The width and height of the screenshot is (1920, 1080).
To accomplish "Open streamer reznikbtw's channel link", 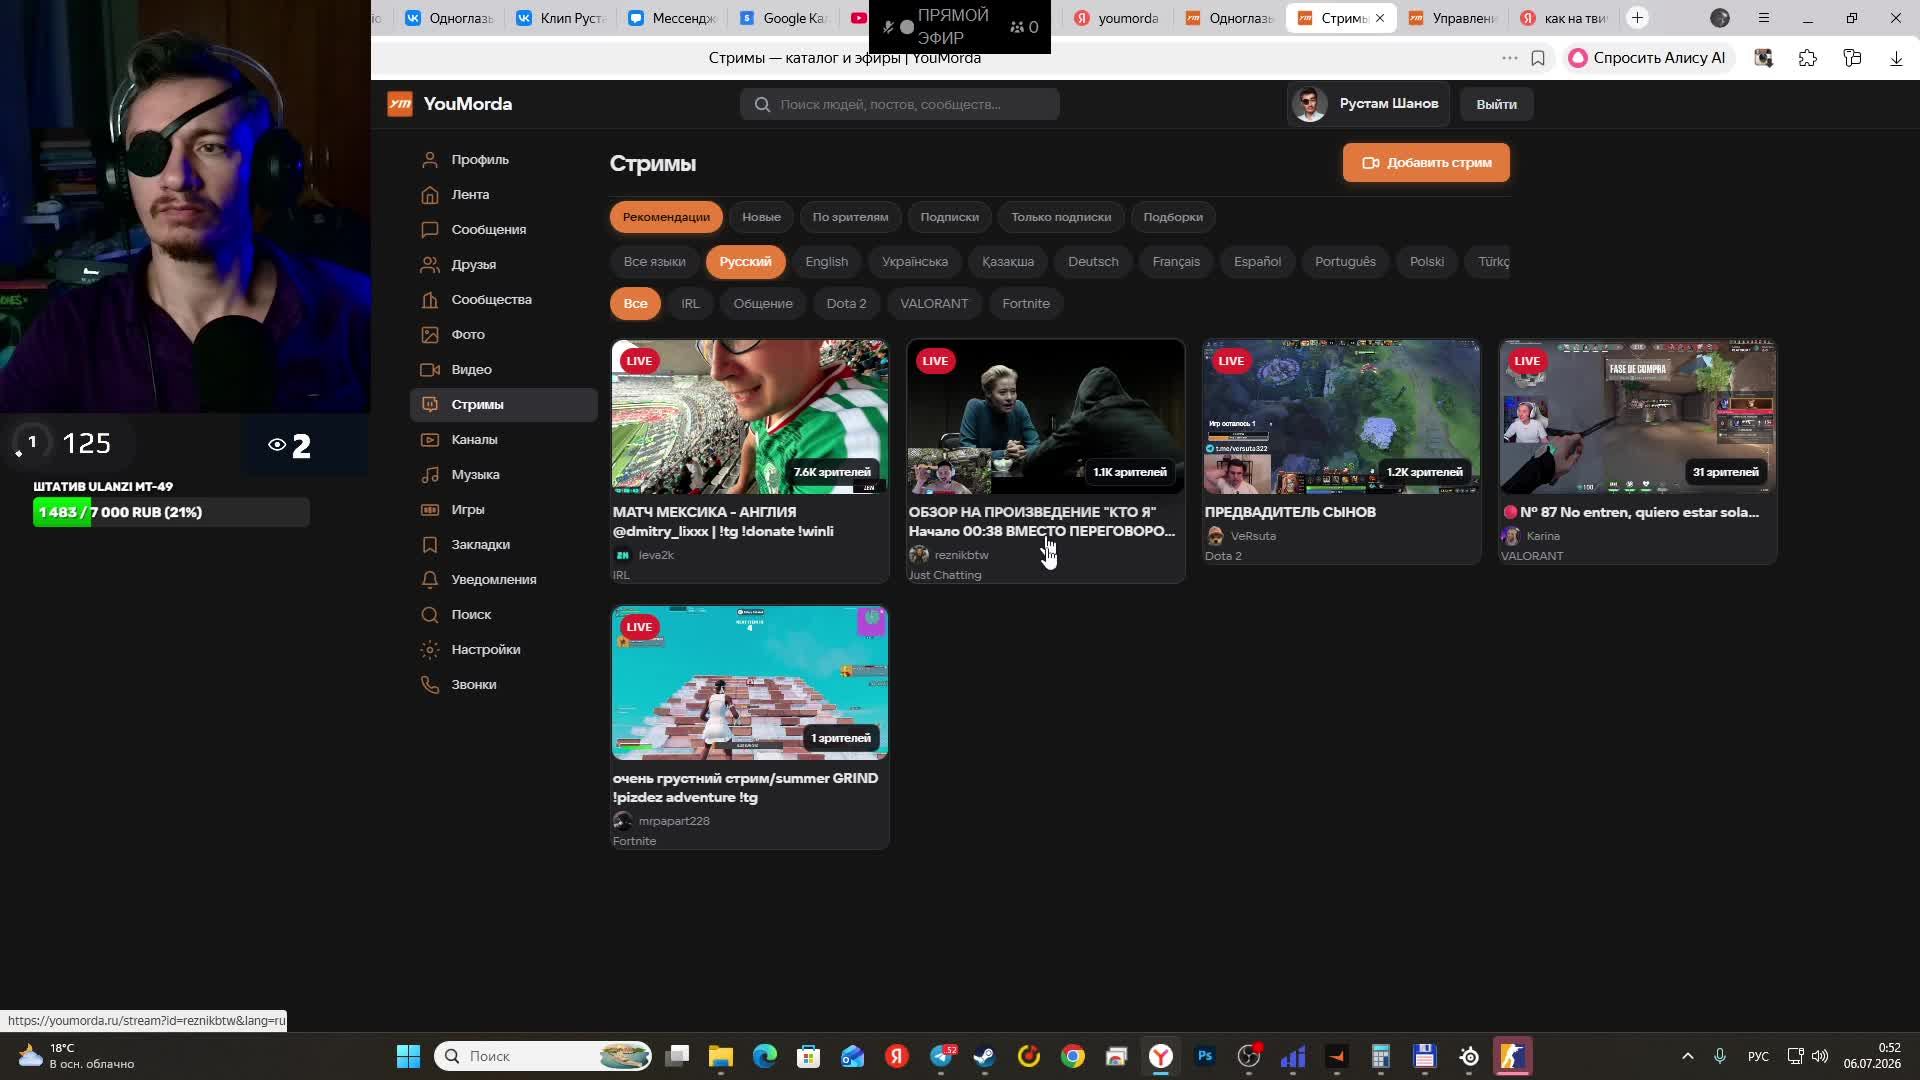I will pos(960,555).
